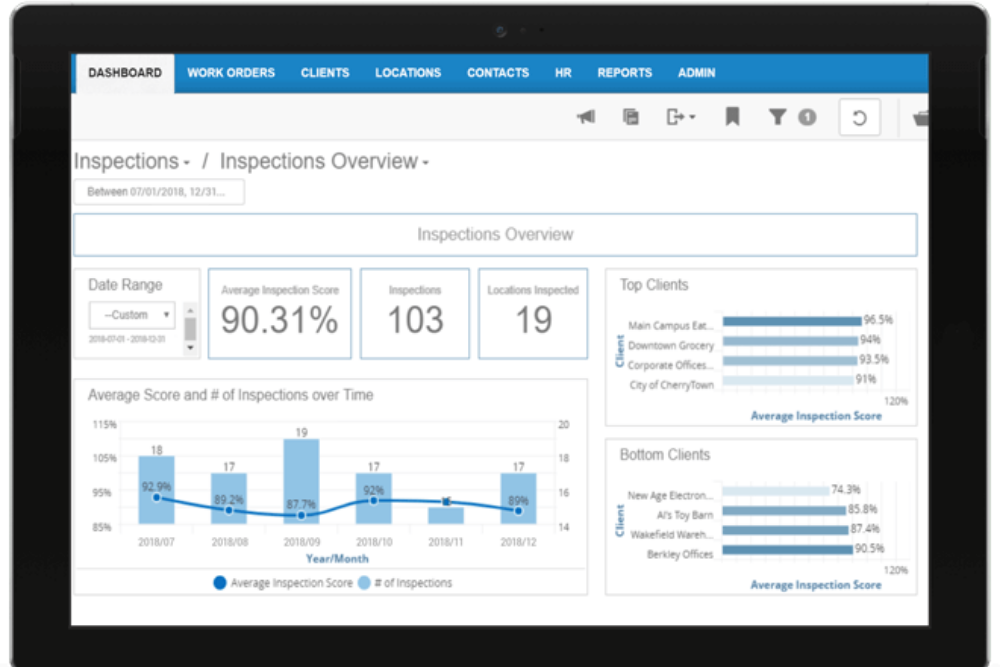Click the New Age Electron... 74.3% bar

click(x=776, y=490)
